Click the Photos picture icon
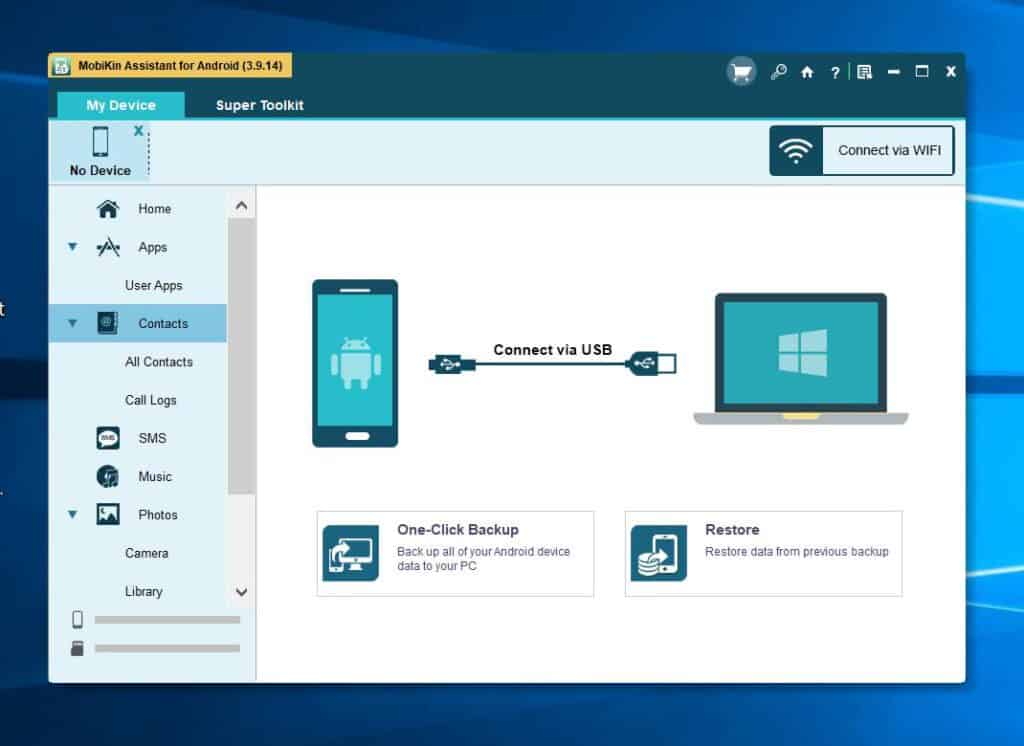 pos(108,515)
